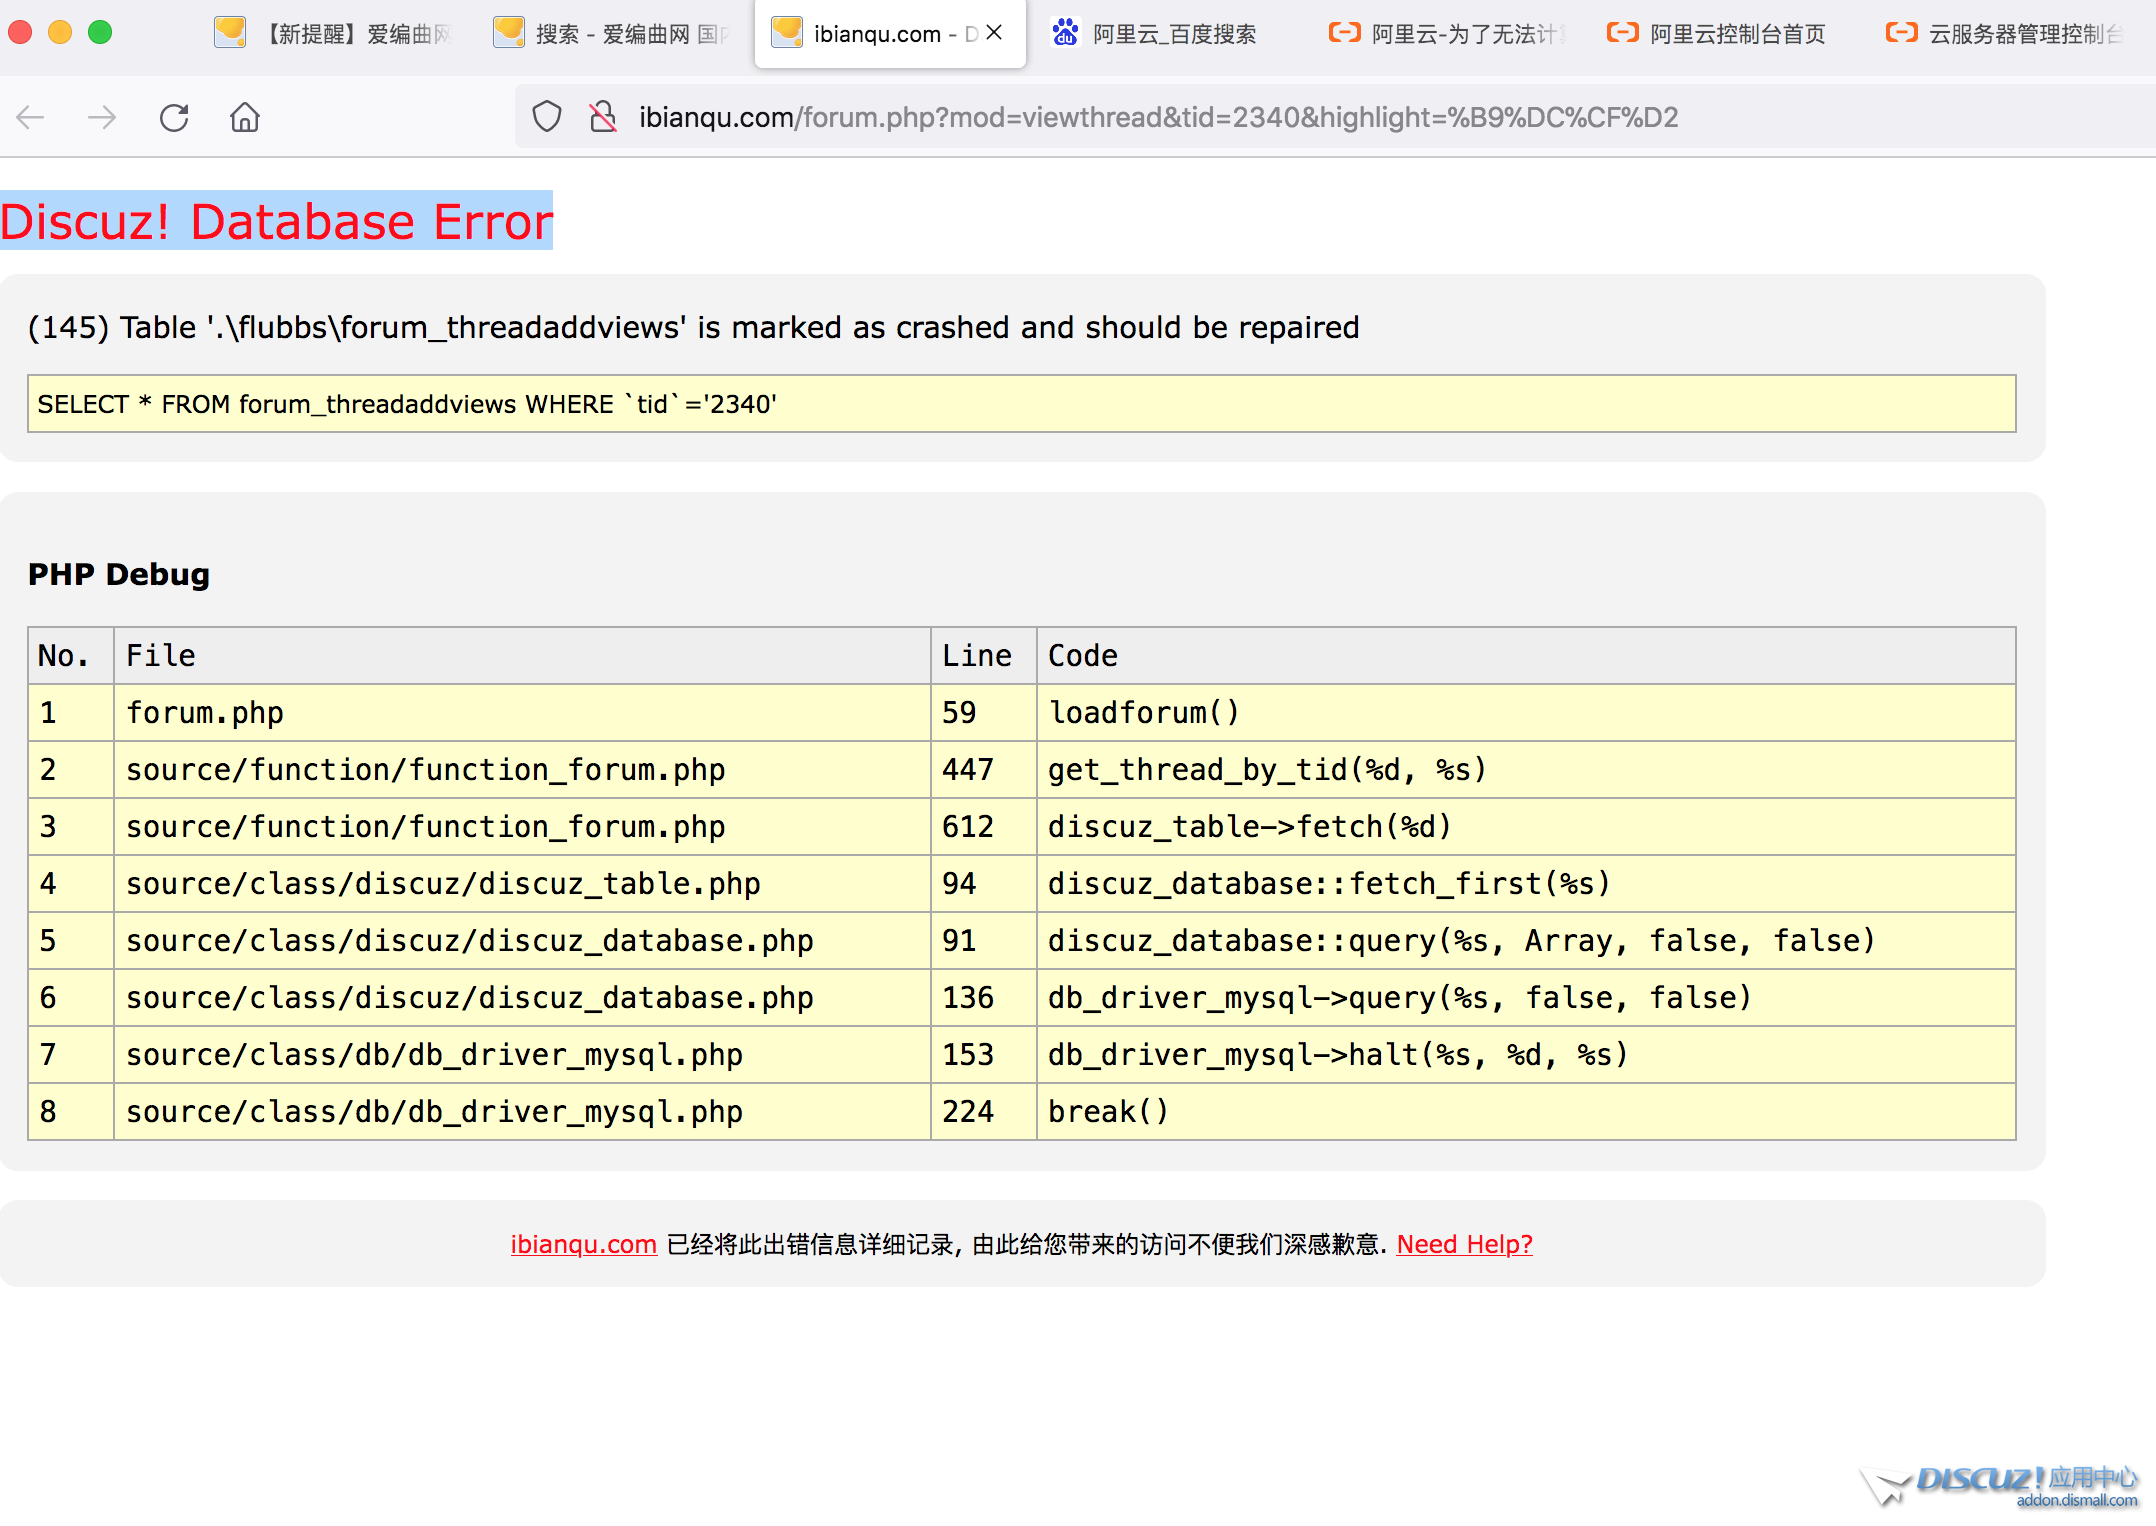Go forward to the next page

point(102,118)
